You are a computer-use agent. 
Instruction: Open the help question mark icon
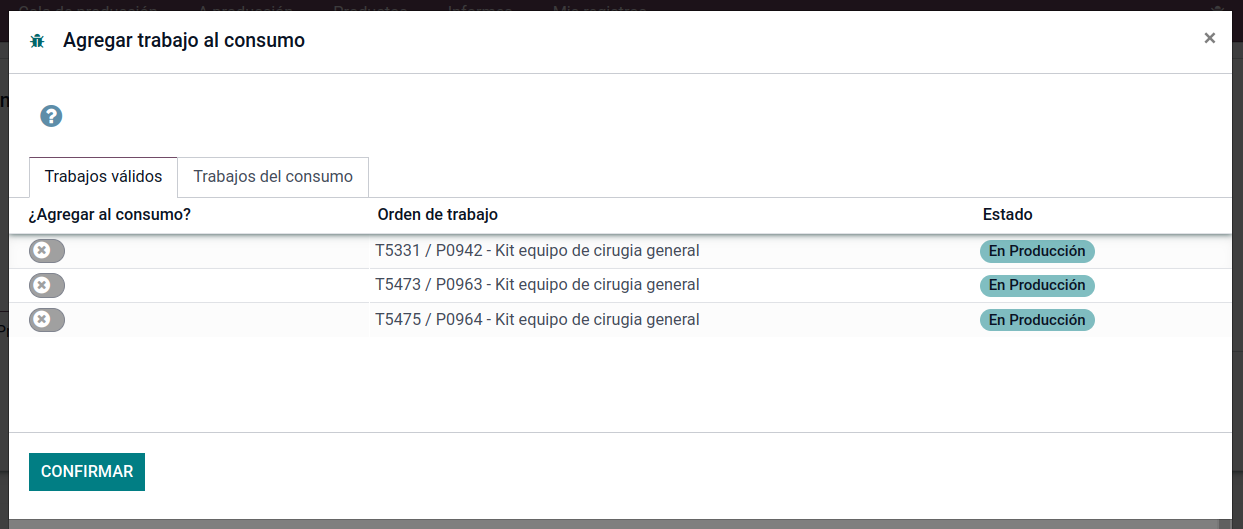point(51,116)
